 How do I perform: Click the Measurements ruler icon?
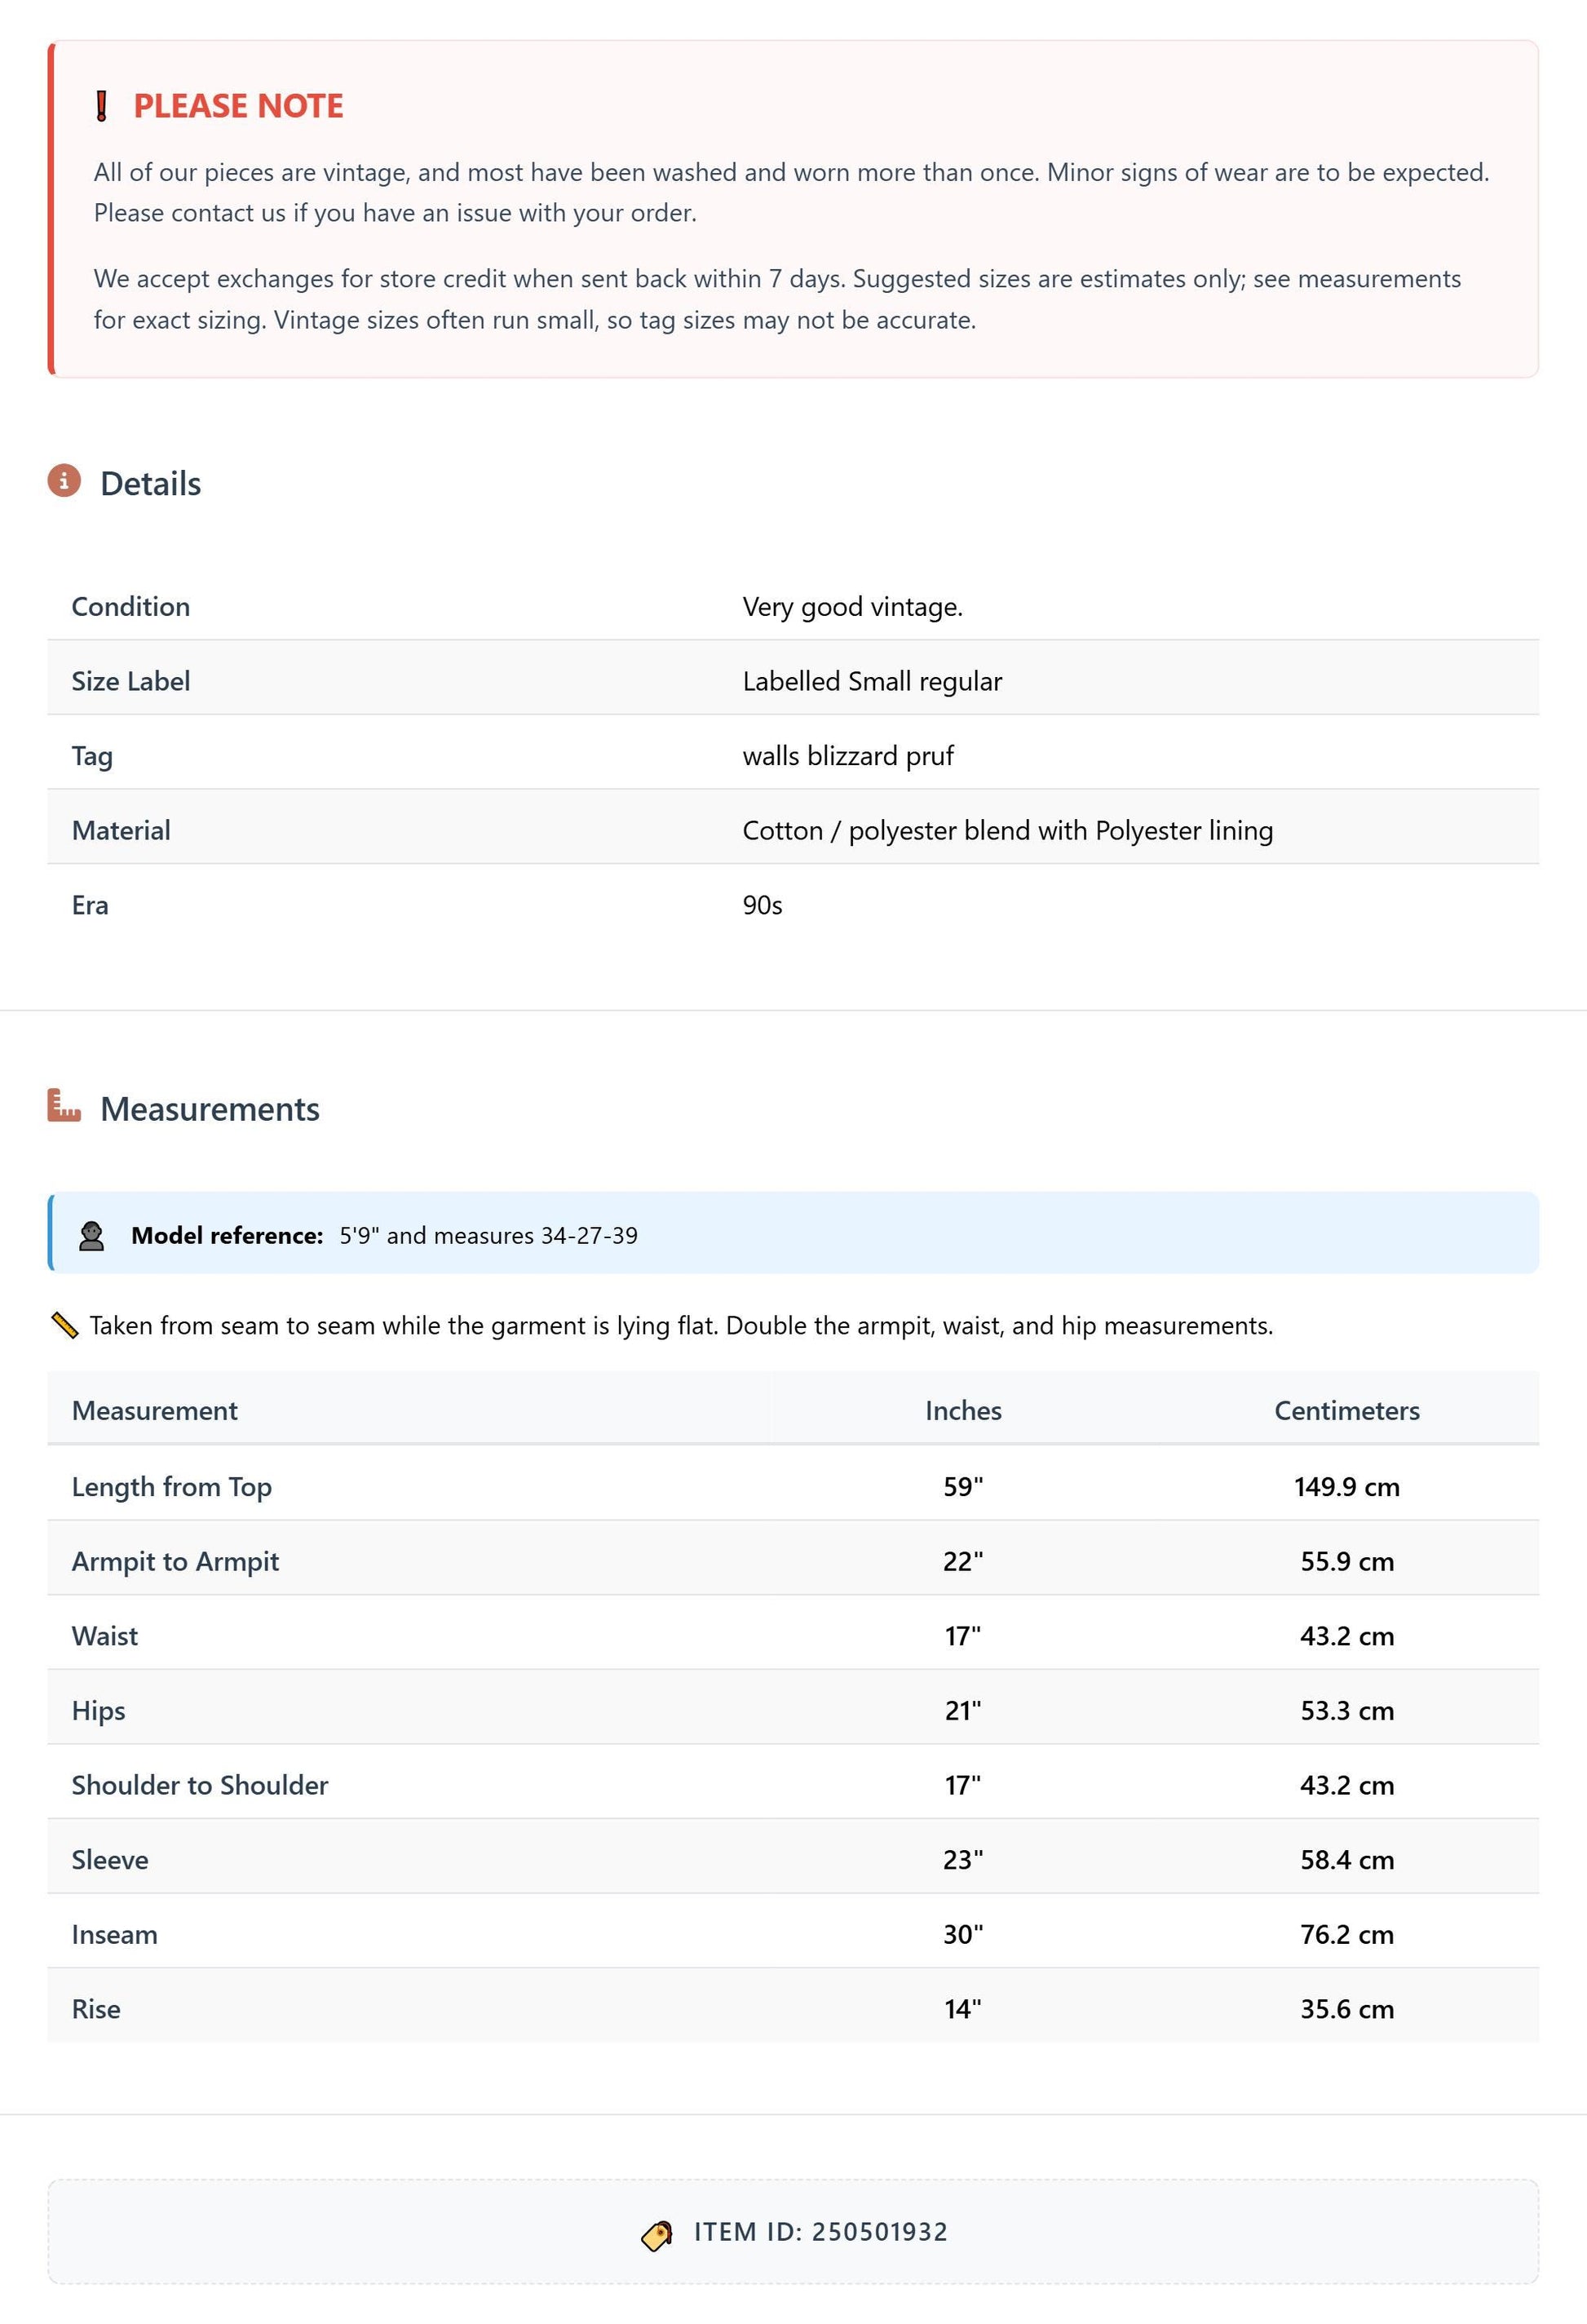pyautogui.click(x=64, y=1106)
